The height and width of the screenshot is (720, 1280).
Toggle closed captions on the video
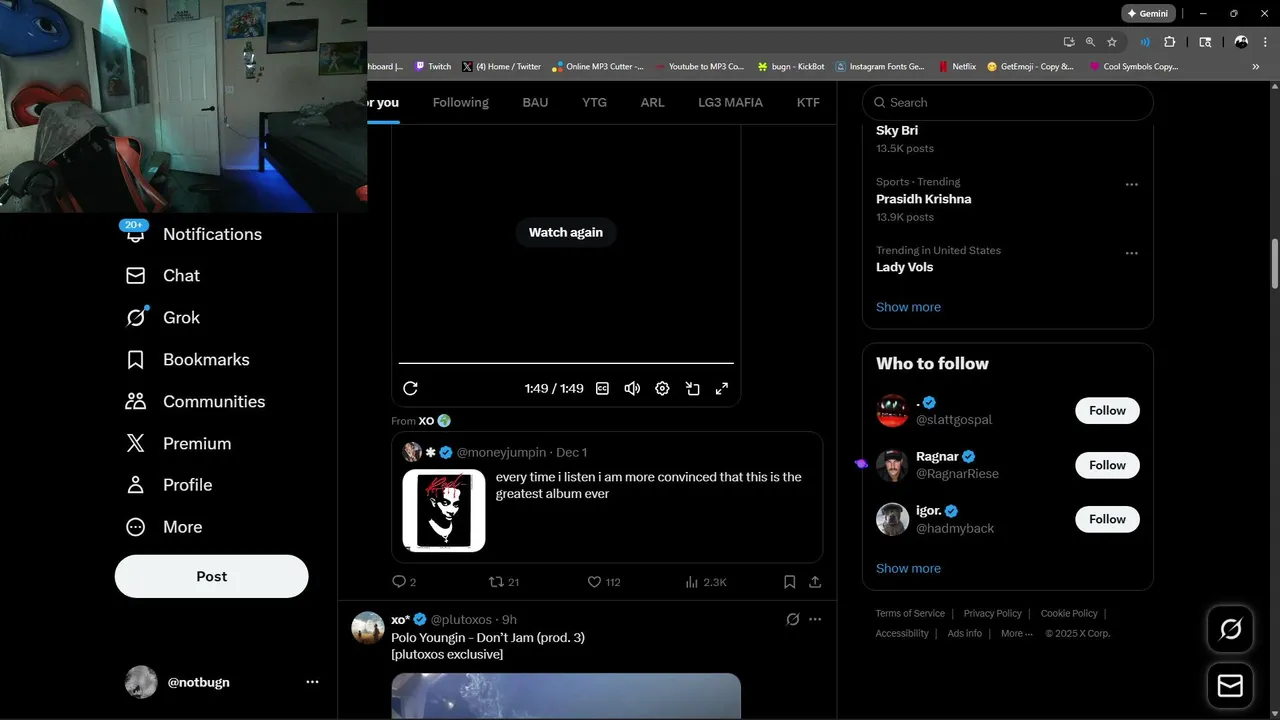602,388
